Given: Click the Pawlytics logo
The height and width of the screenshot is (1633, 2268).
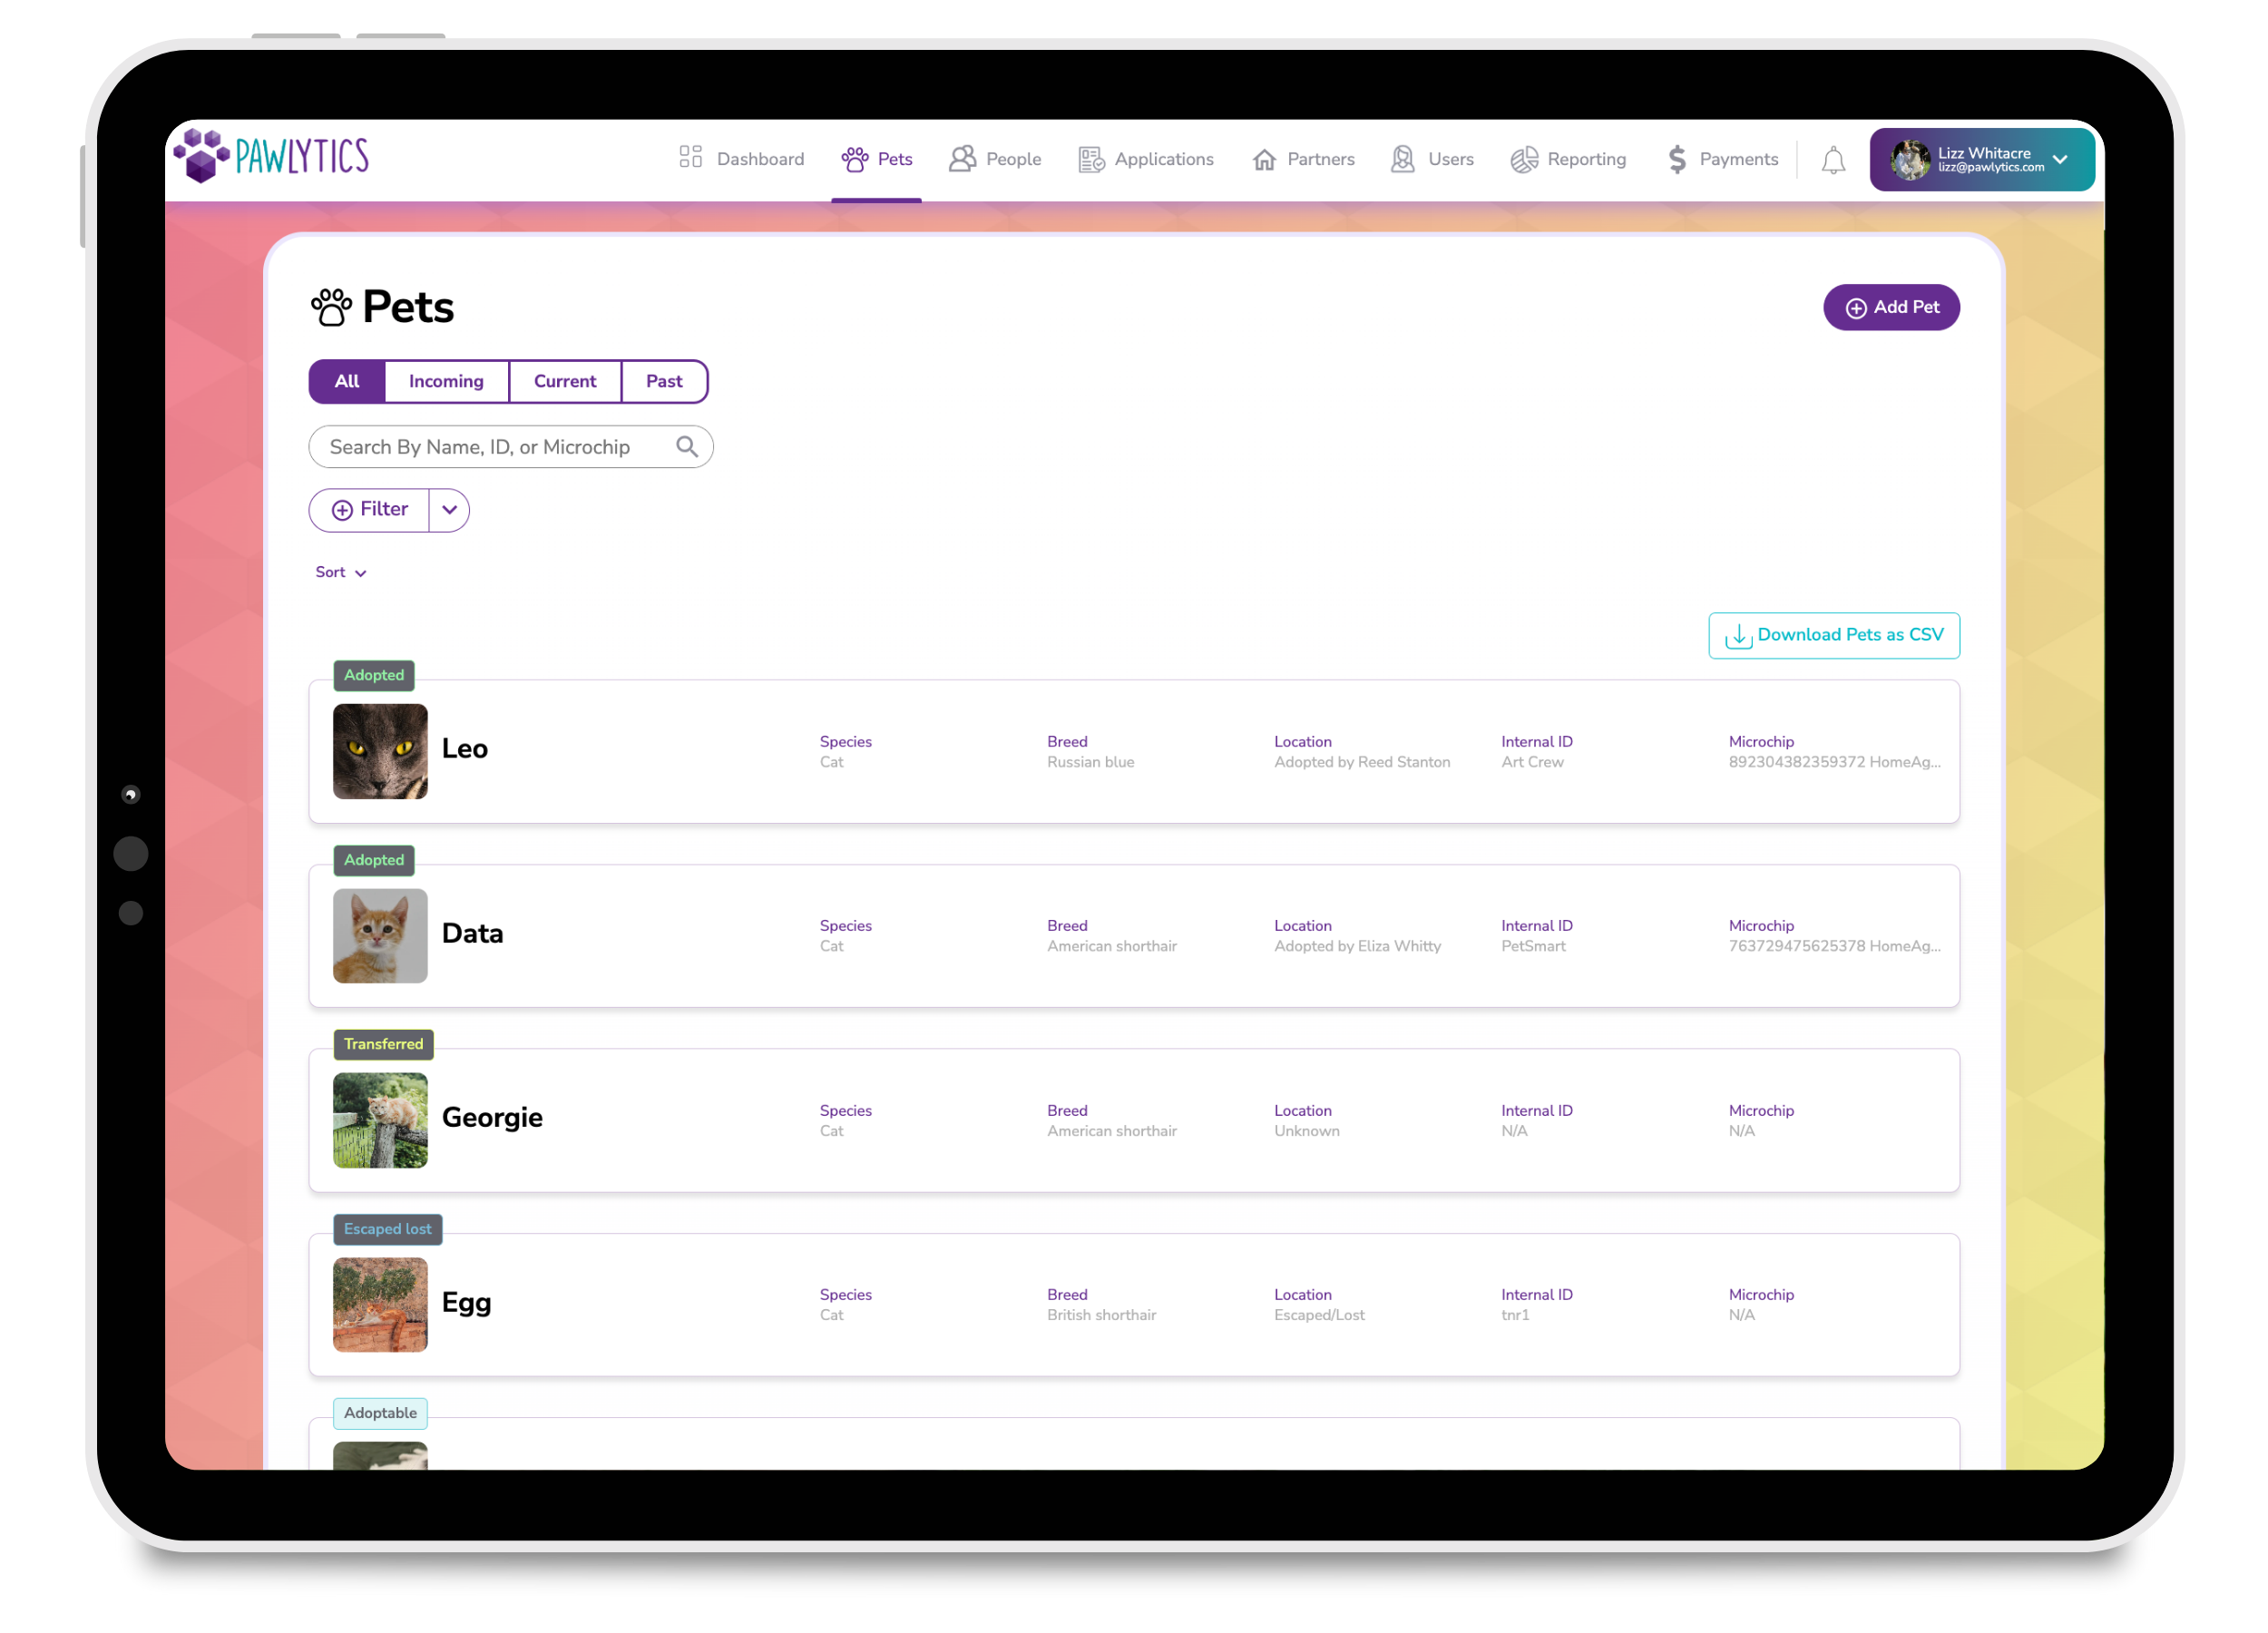Looking at the screenshot, I should [271, 156].
